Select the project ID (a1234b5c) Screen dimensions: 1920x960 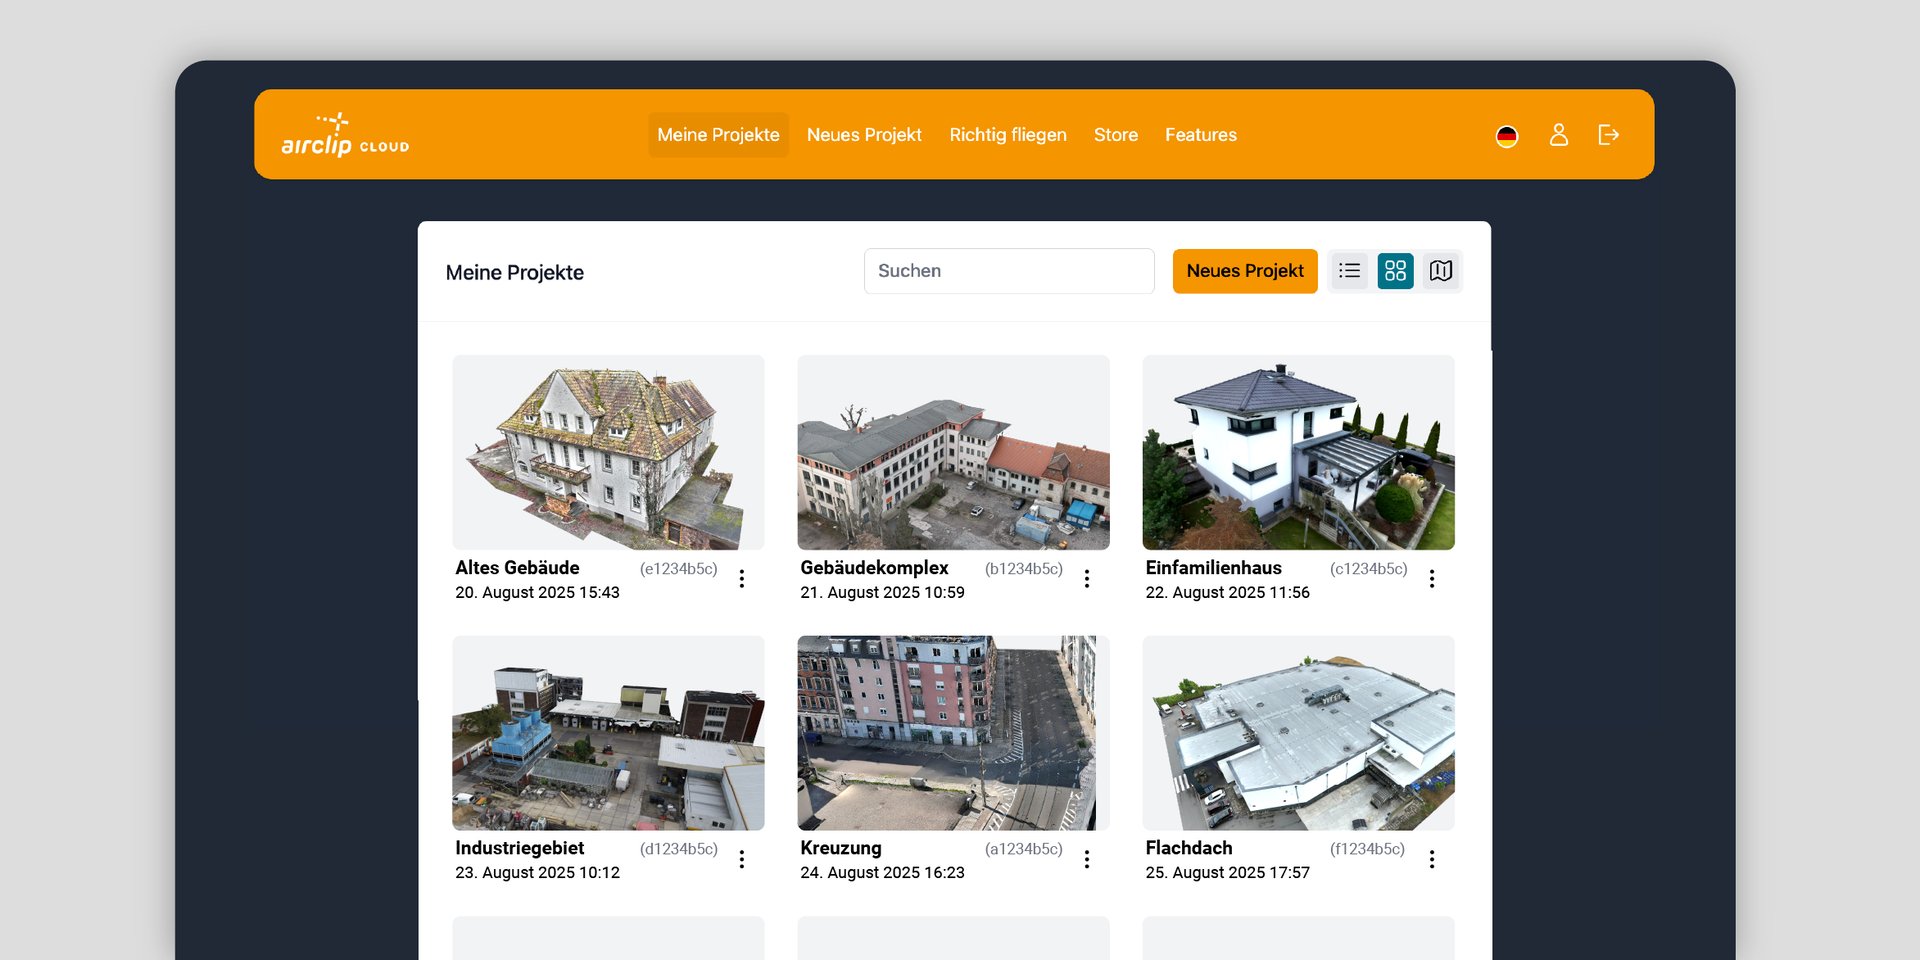1024,849
